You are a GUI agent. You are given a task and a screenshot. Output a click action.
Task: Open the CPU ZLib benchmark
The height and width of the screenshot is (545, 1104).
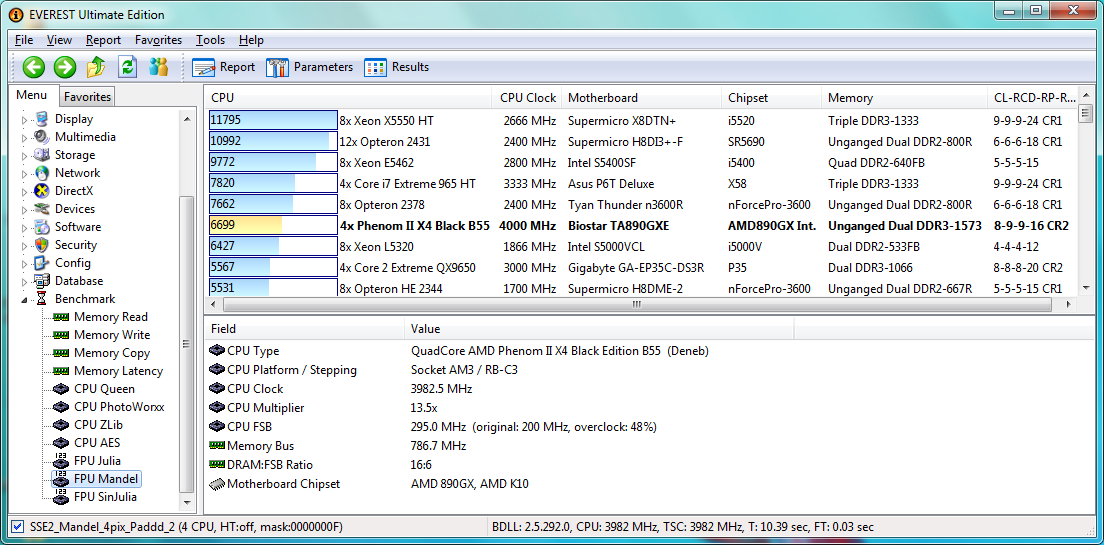pos(99,425)
